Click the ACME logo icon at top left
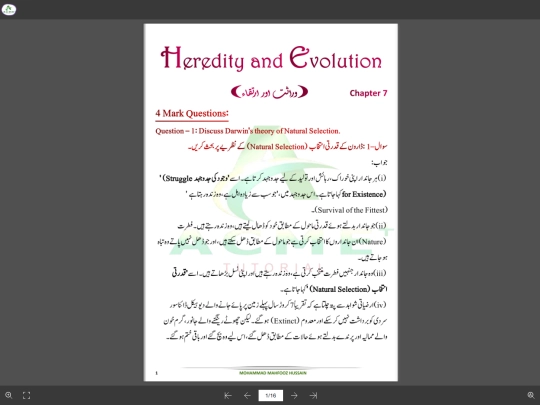 coord(9,9)
